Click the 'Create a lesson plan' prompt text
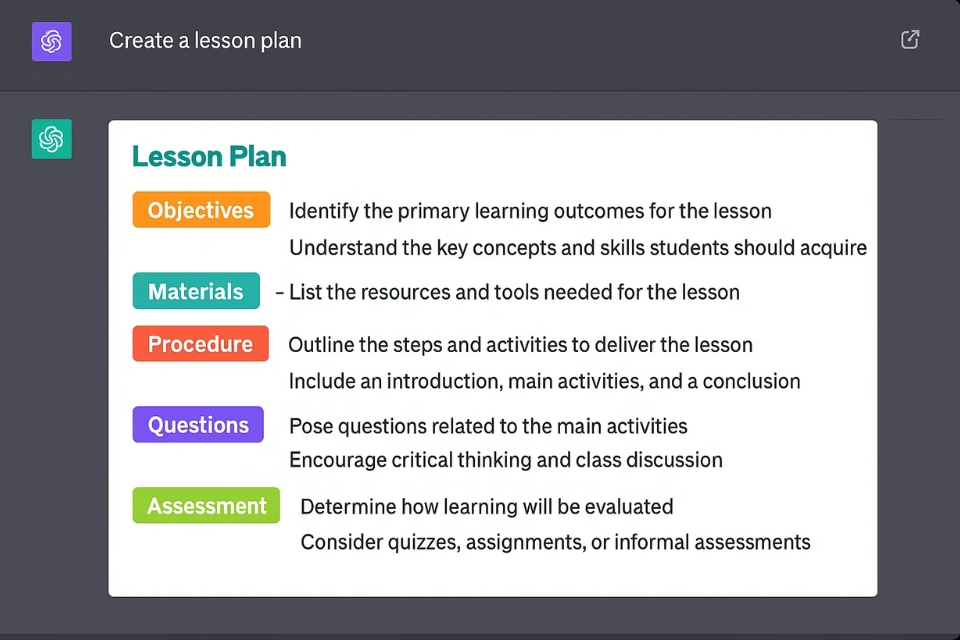 click(x=205, y=40)
